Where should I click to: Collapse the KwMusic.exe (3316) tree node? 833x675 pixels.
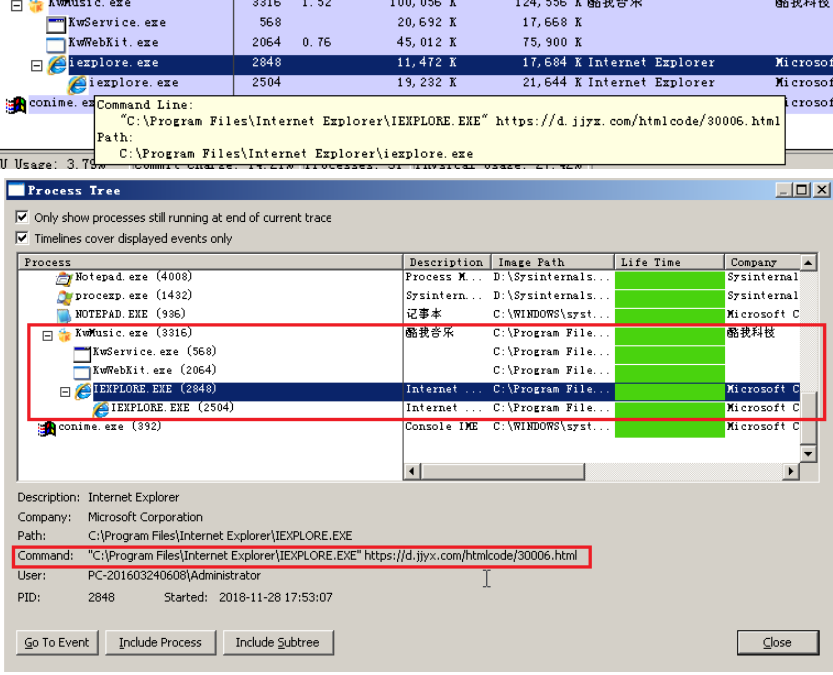(47, 336)
